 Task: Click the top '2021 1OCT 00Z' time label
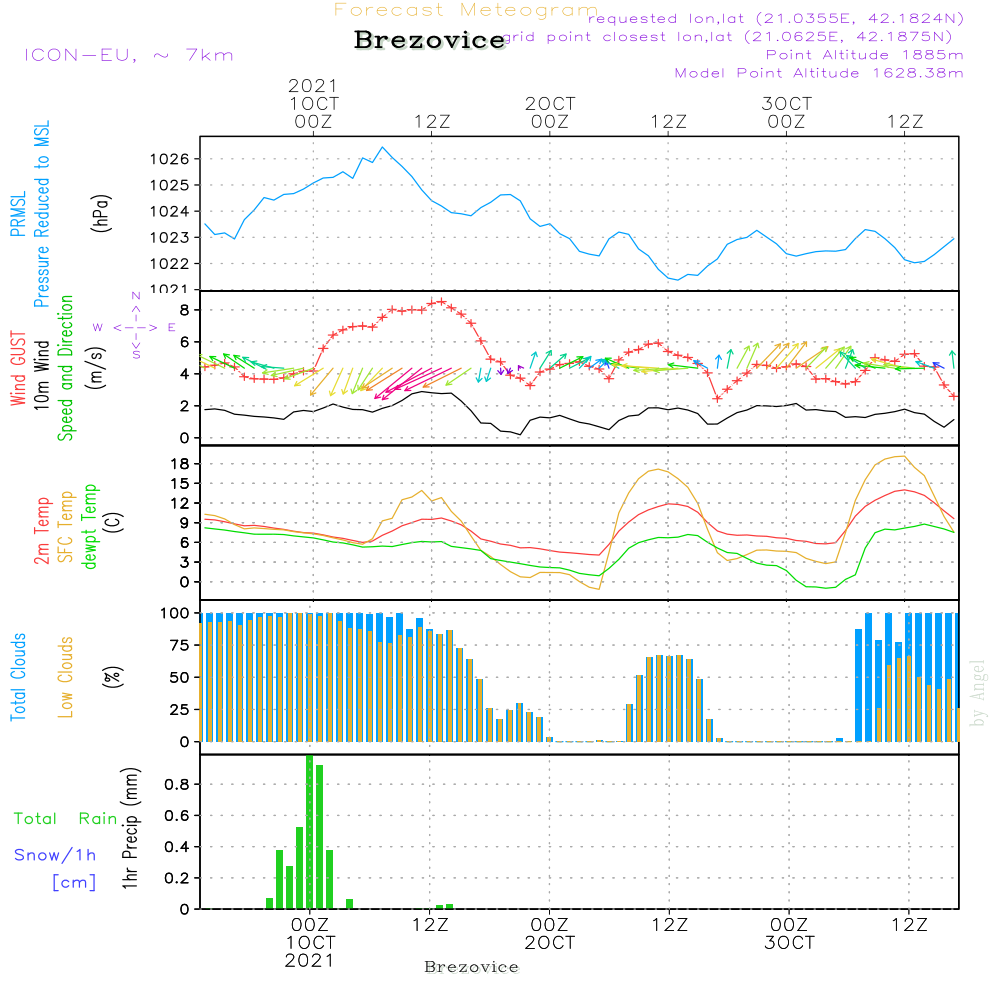pyautogui.click(x=313, y=103)
